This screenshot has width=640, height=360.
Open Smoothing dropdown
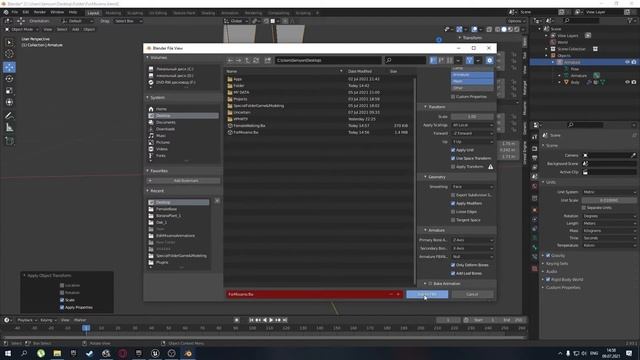click(472, 187)
